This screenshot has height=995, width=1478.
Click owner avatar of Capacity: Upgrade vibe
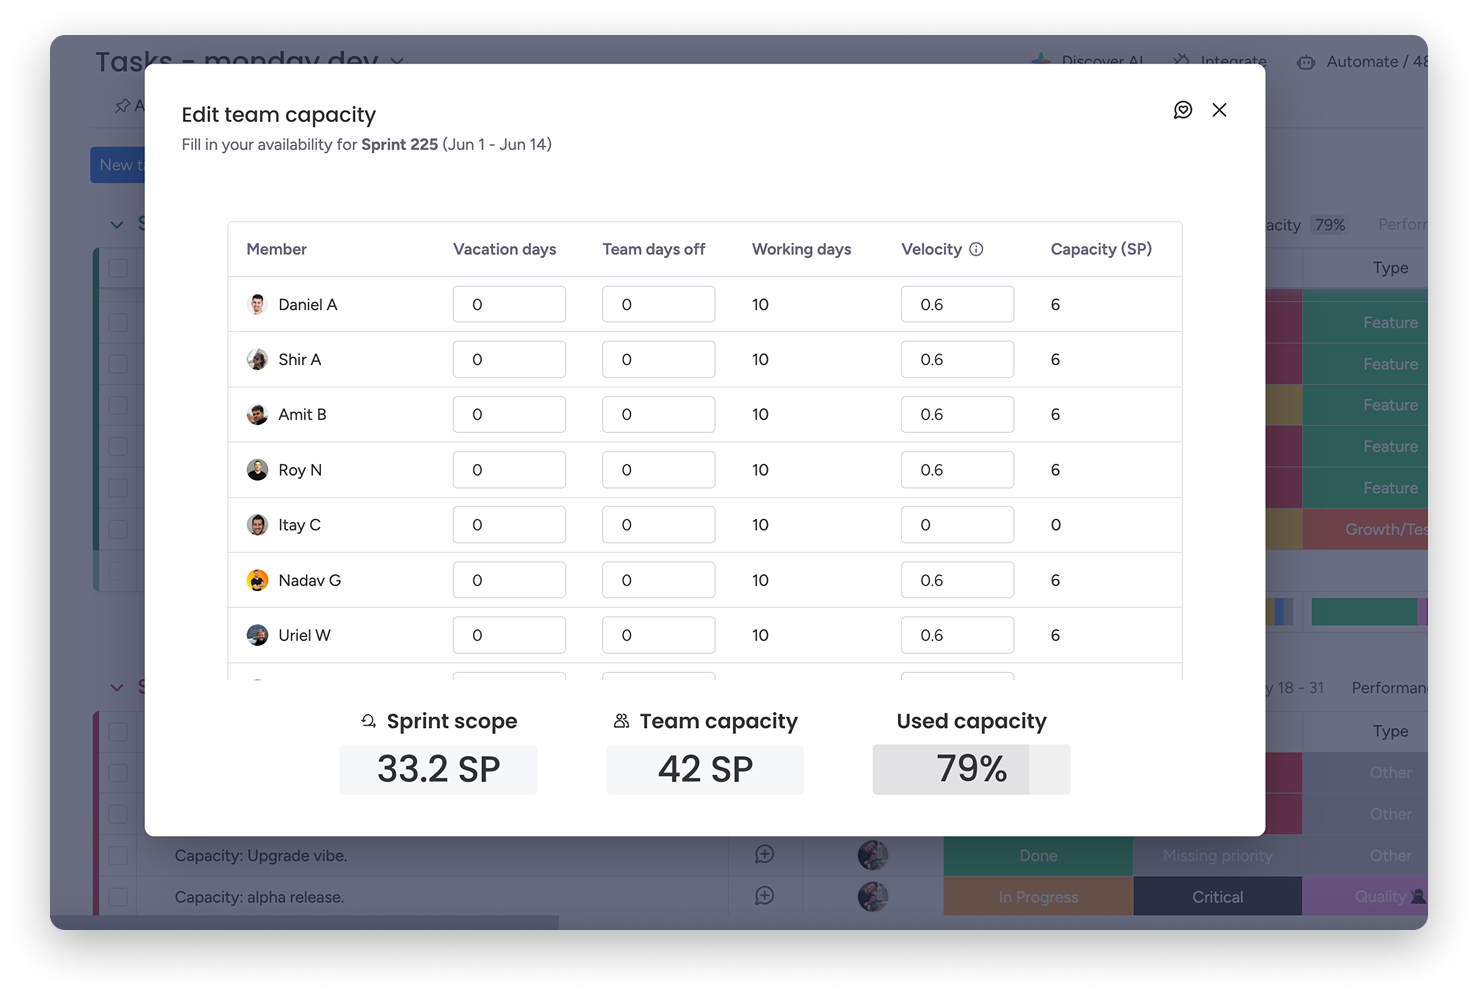873,855
